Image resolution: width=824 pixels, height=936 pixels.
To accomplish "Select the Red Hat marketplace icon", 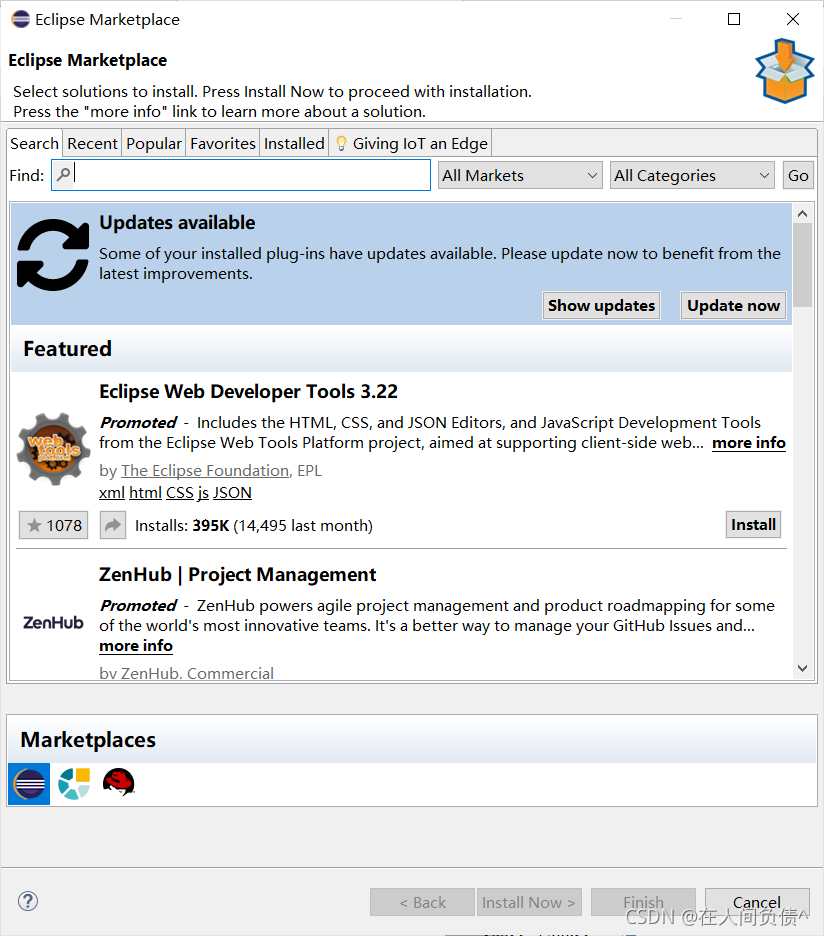I will (118, 783).
